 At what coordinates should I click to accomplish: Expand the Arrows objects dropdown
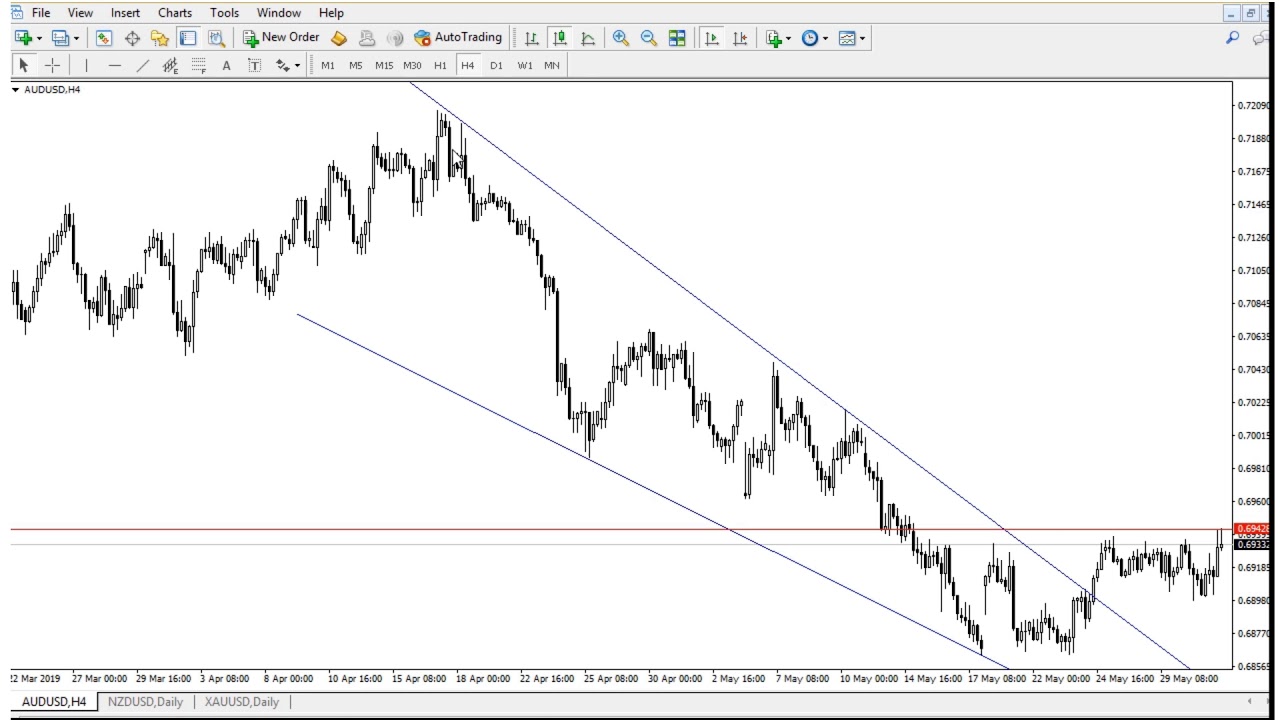pyautogui.click(x=297, y=65)
